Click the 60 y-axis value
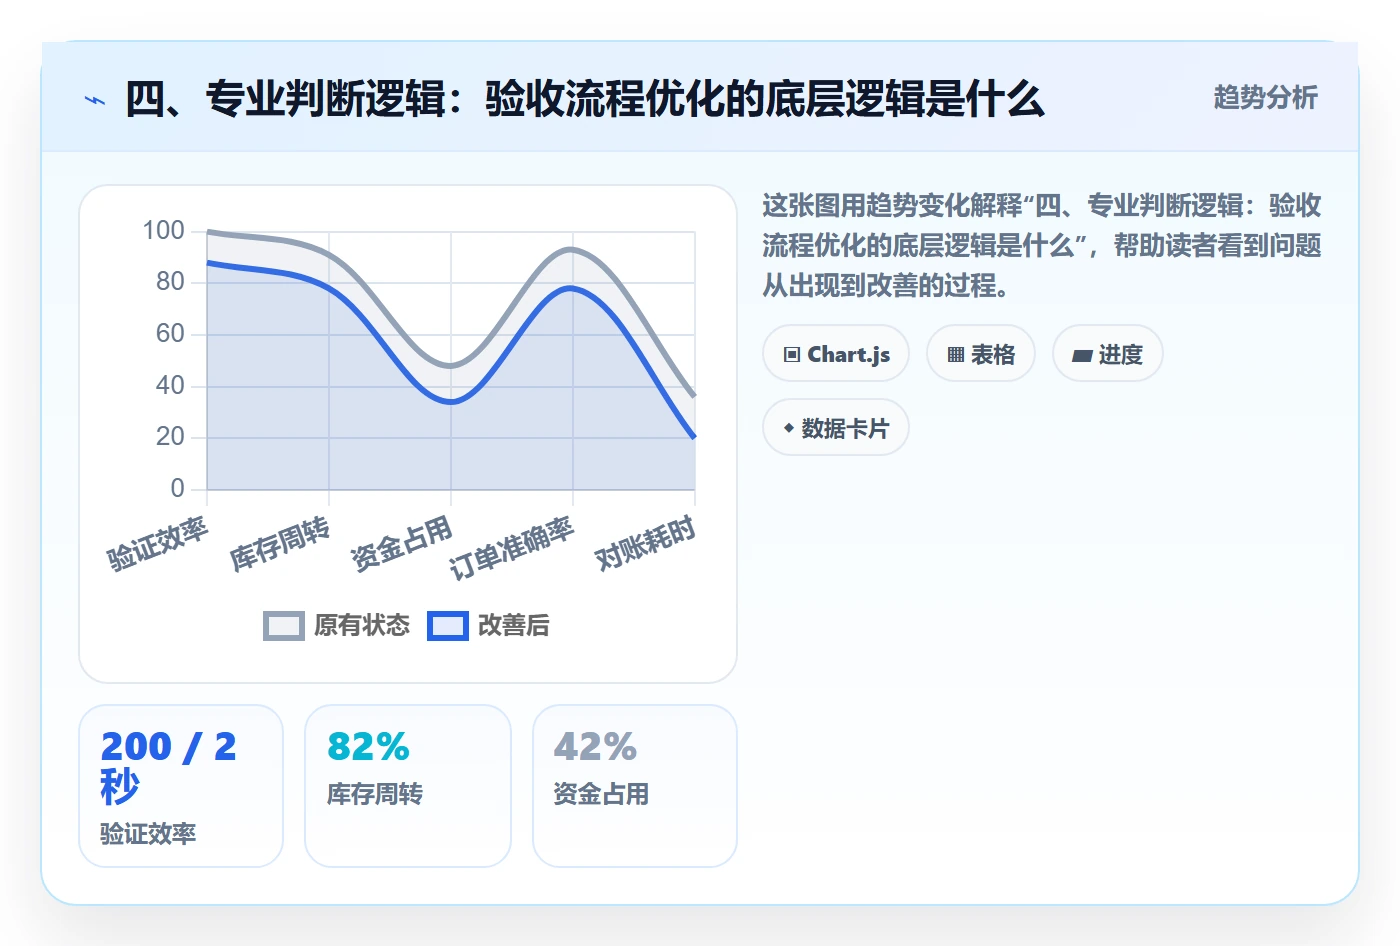Screen dimensions: 1400x946 [170, 334]
